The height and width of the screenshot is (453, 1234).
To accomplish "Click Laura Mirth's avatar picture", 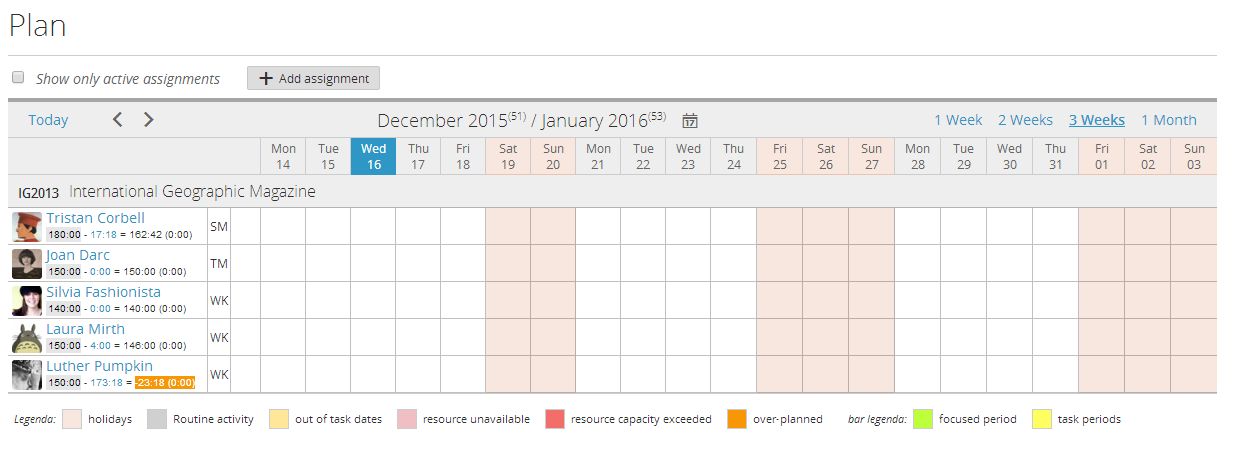I will [27, 338].
